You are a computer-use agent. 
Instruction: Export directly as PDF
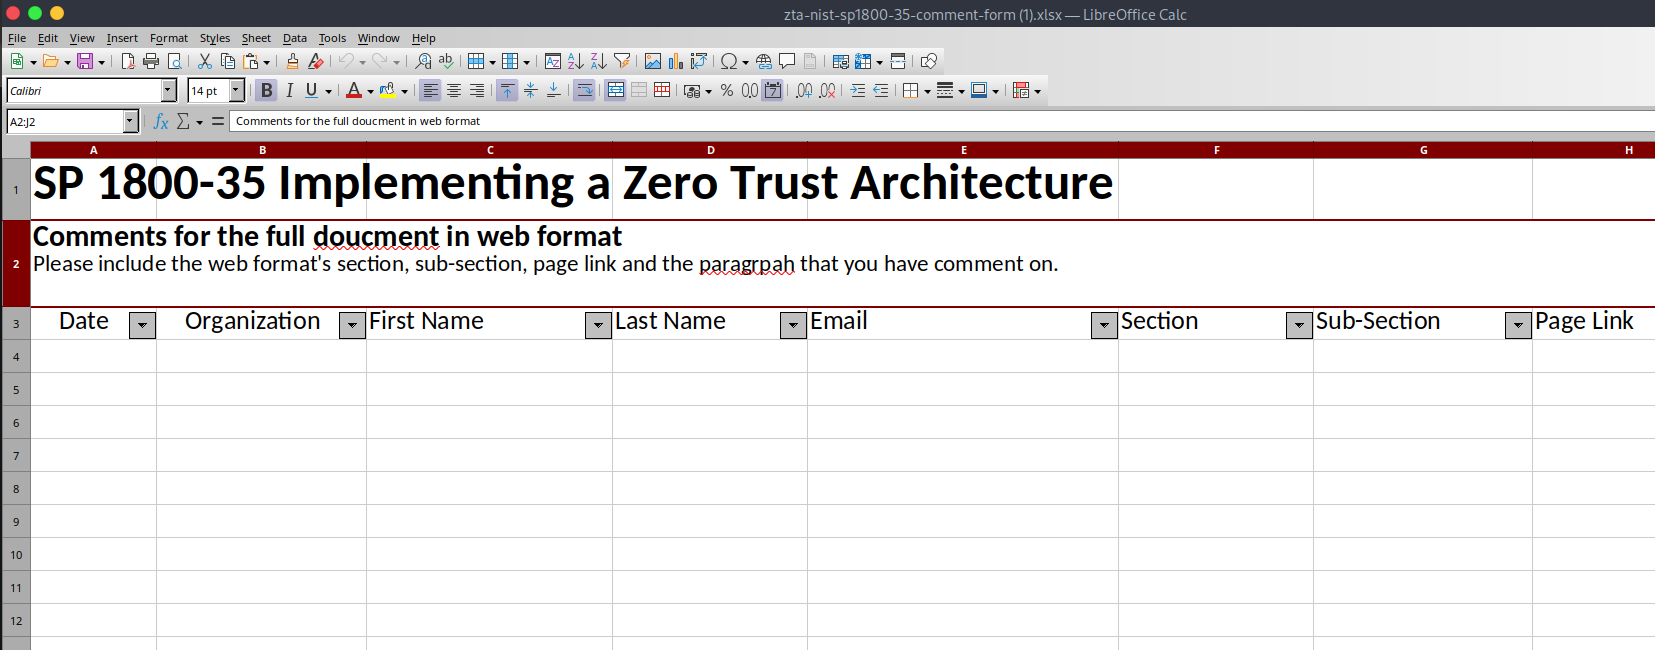[x=128, y=61]
